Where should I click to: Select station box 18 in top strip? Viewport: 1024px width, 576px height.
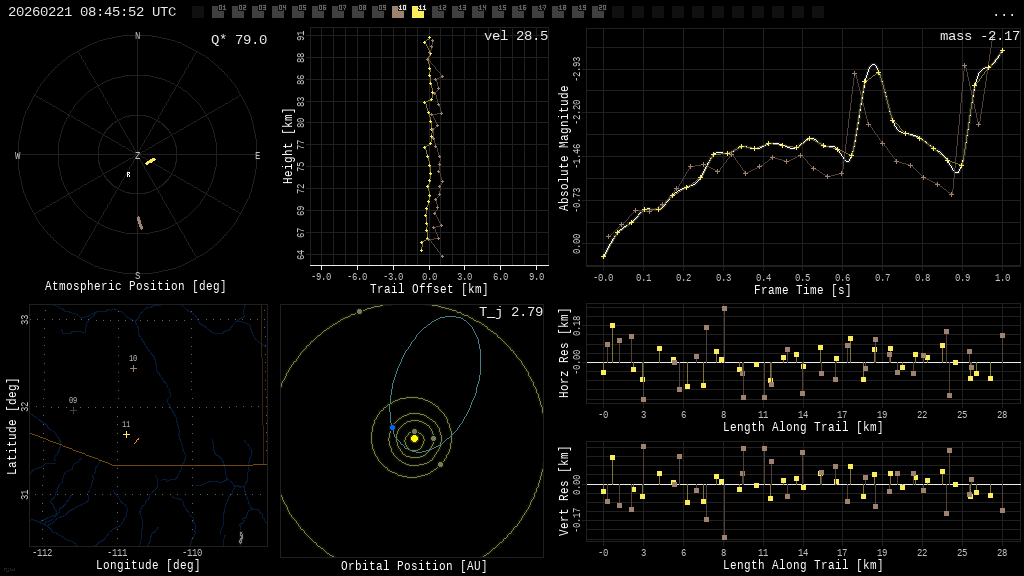[558, 12]
